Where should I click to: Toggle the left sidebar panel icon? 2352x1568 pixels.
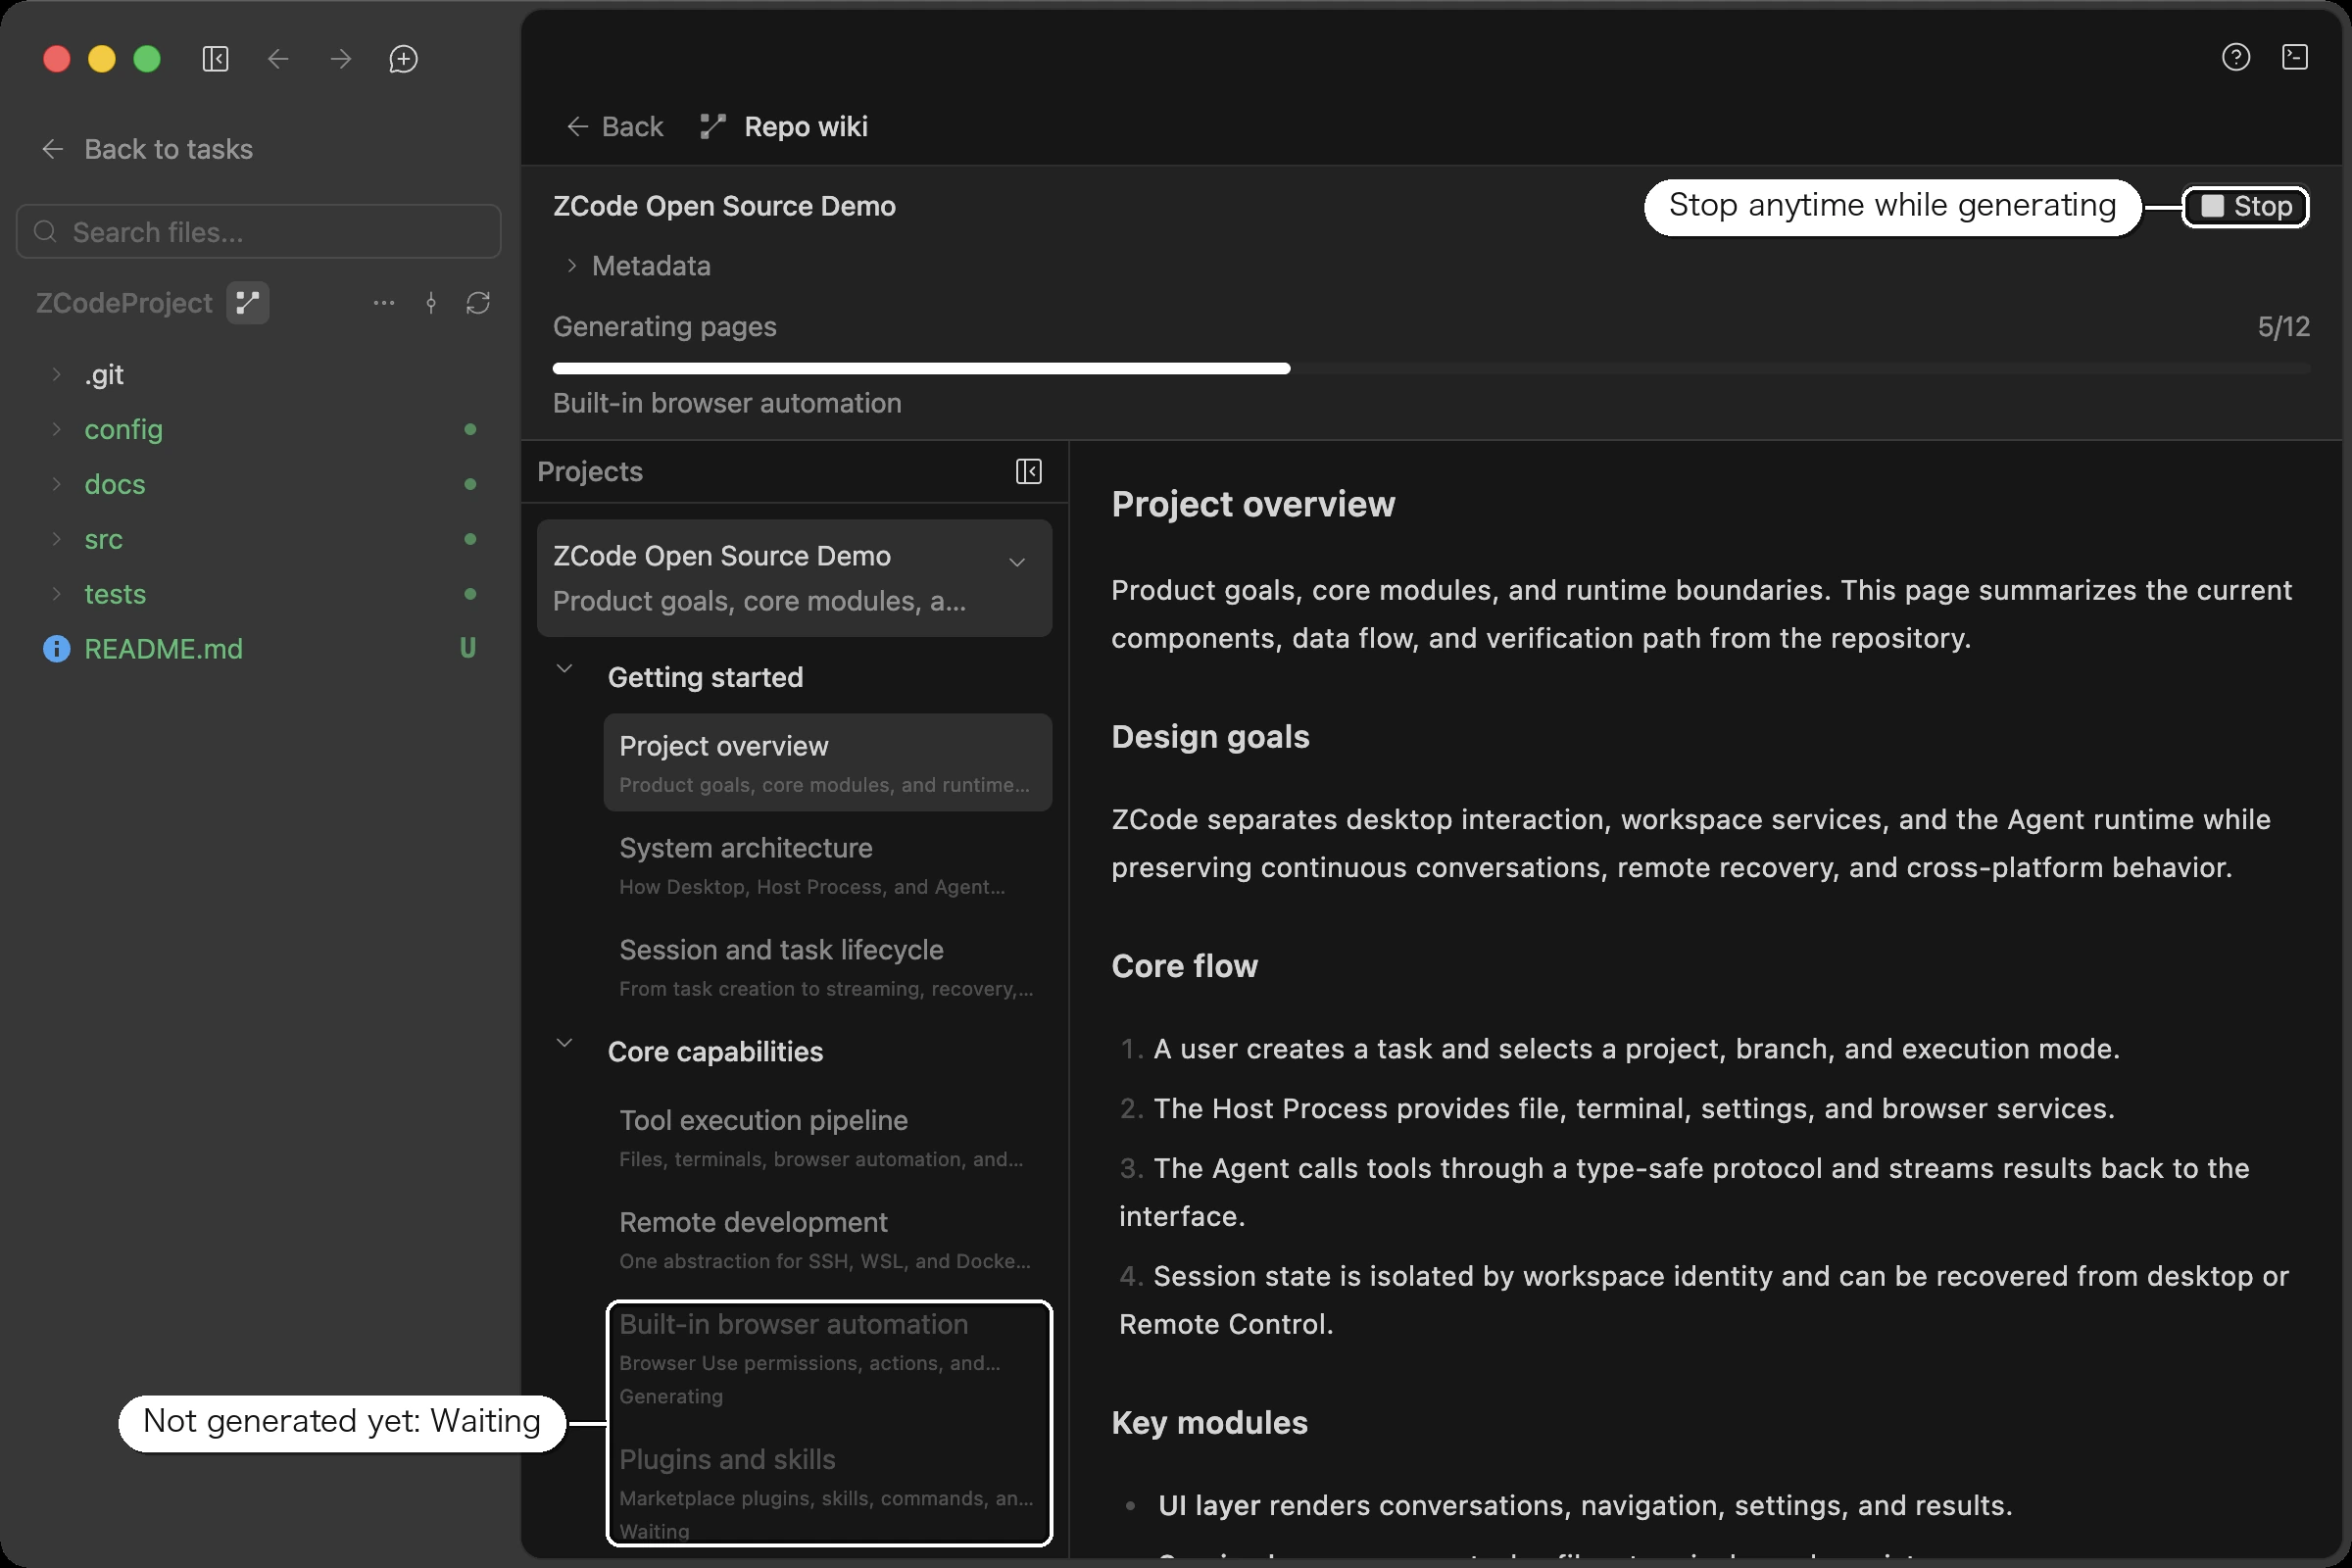pos(215,59)
